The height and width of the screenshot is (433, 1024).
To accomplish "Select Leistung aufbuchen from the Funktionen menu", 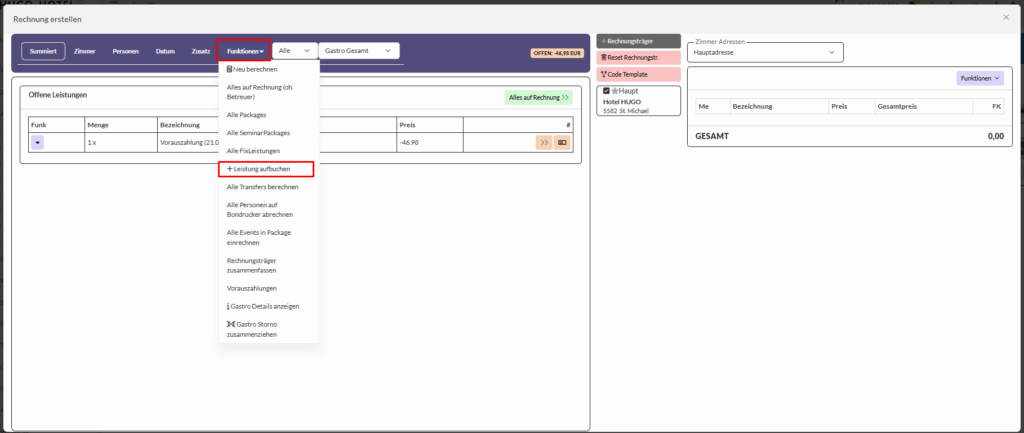I will click(266, 169).
